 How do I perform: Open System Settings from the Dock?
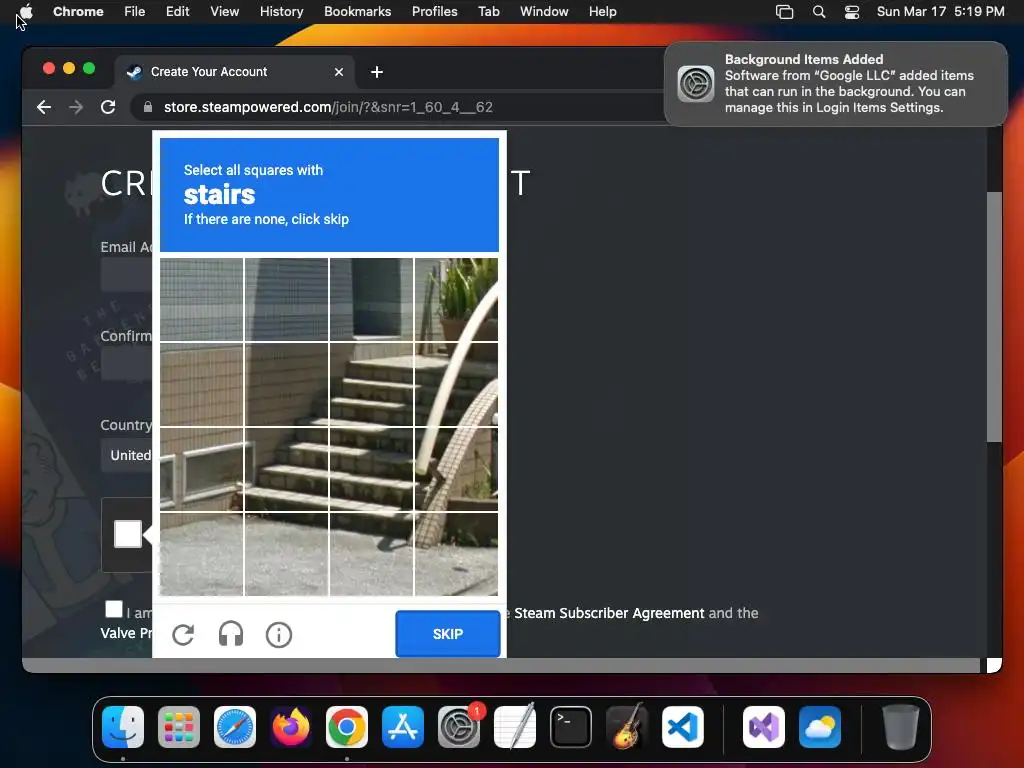click(x=458, y=727)
